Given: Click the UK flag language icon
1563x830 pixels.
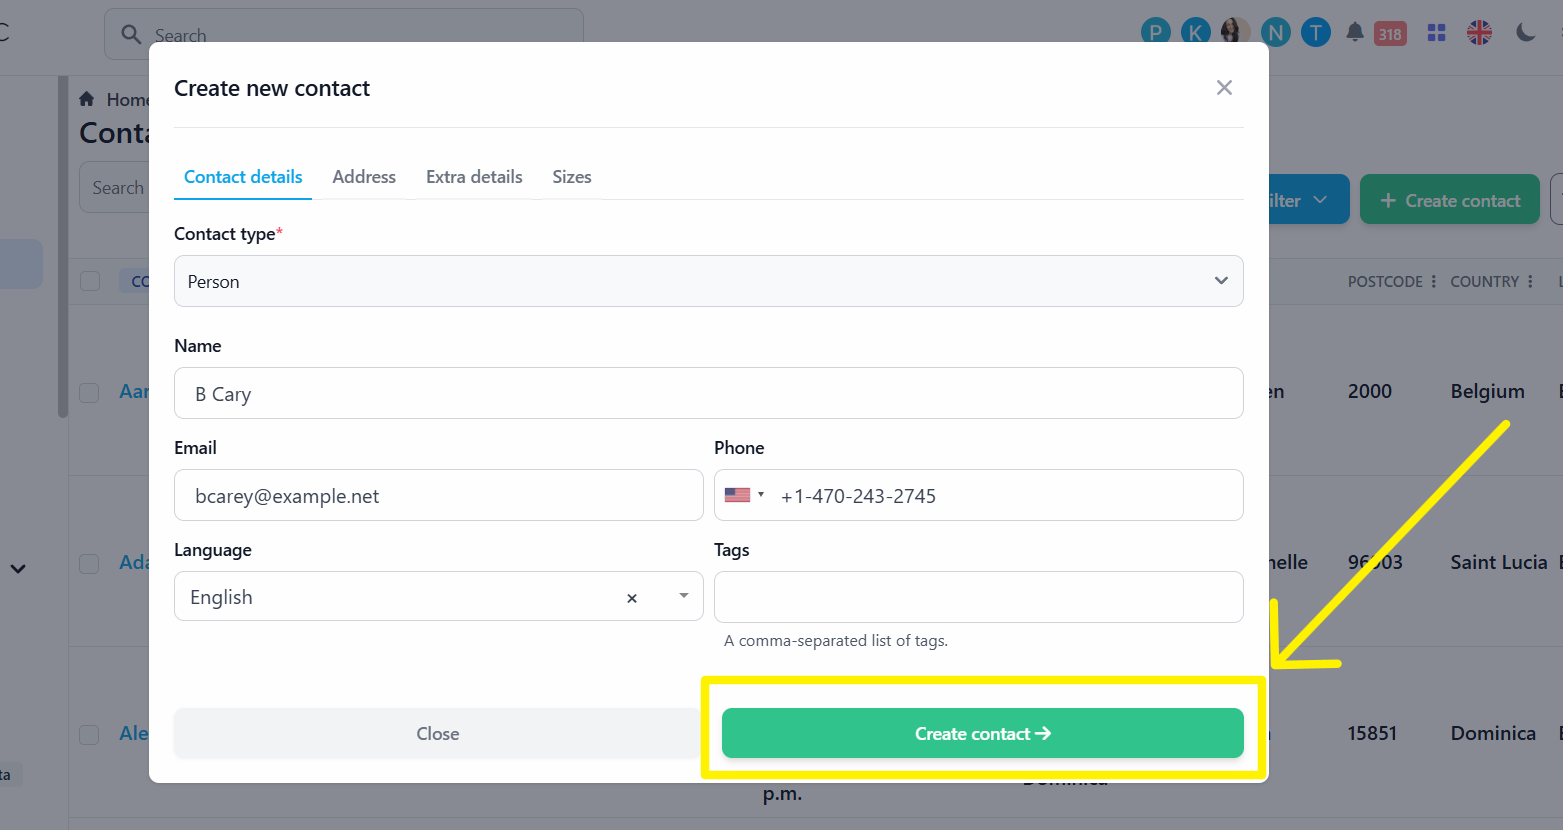Looking at the screenshot, I should 1480,33.
